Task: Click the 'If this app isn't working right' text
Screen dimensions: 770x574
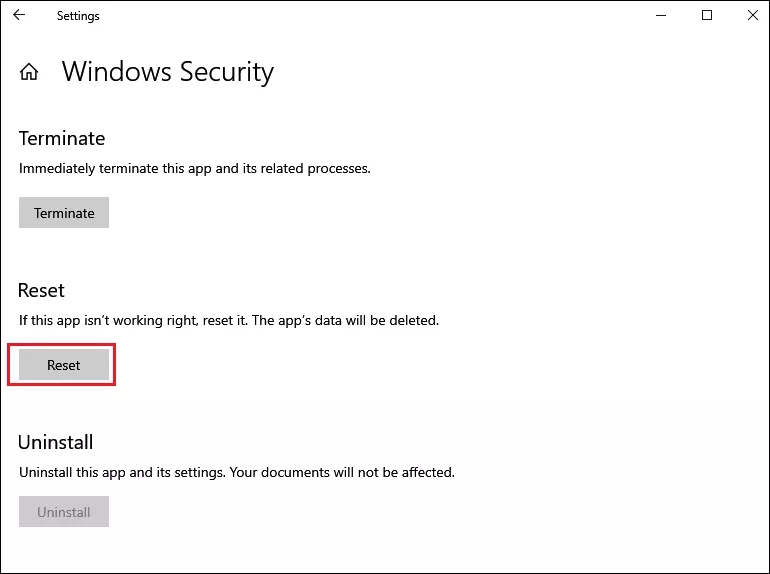Action: pos(109,320)
